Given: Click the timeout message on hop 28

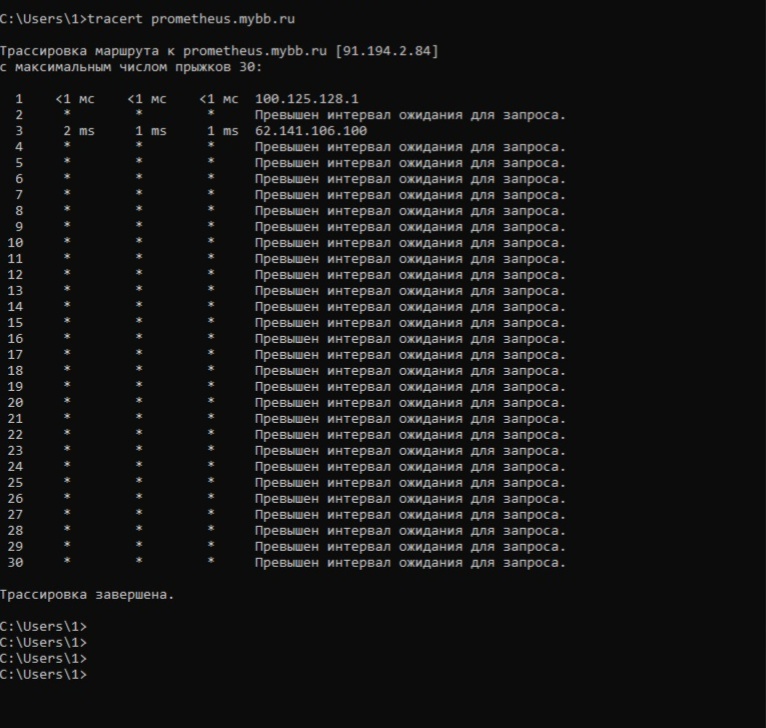Looking at the screenshot, I should coord(410,531).
